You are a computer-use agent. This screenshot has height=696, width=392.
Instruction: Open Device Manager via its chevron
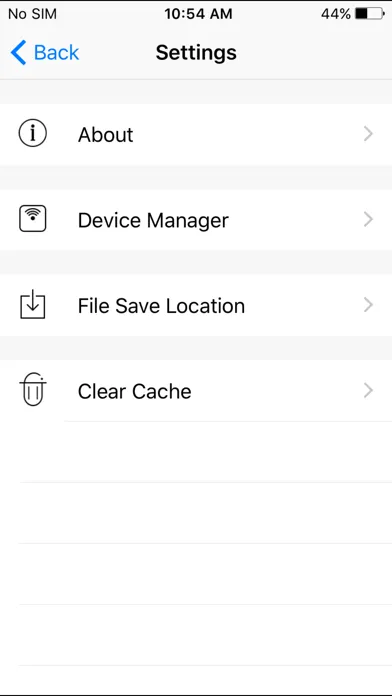[368, 219]
